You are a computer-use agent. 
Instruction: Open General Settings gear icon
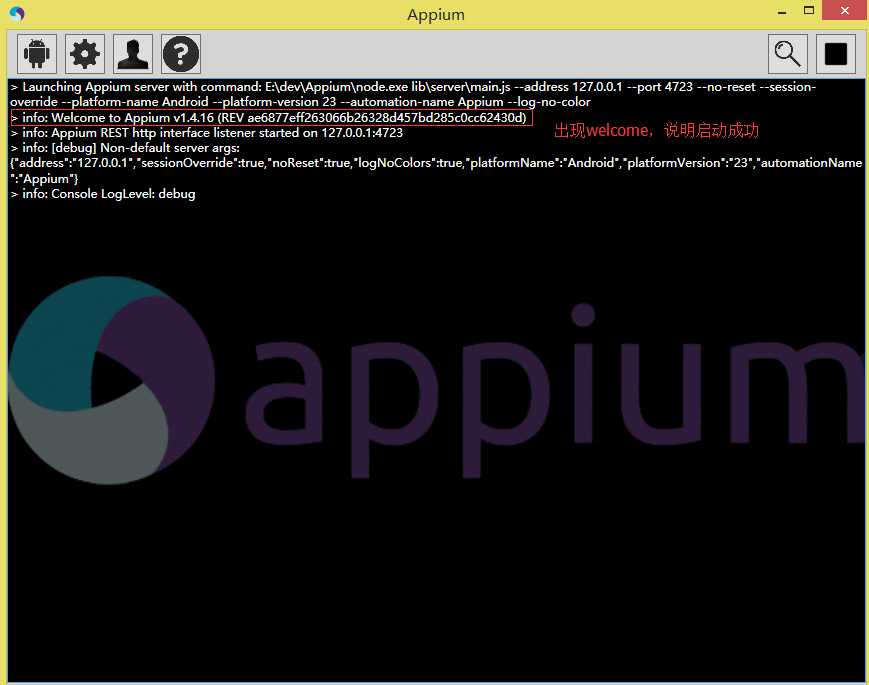pos(85,54)
